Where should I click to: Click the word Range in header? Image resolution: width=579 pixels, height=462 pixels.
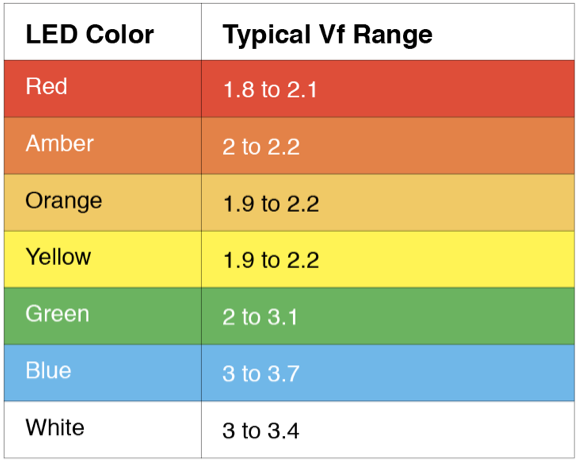pos(393,35)
